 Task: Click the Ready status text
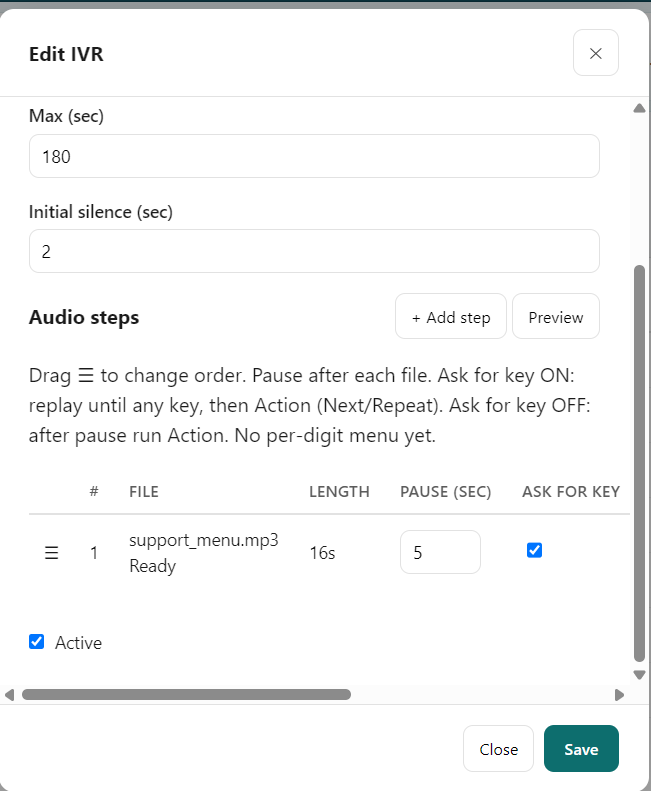pyautogui.click(x=152, y=566)
